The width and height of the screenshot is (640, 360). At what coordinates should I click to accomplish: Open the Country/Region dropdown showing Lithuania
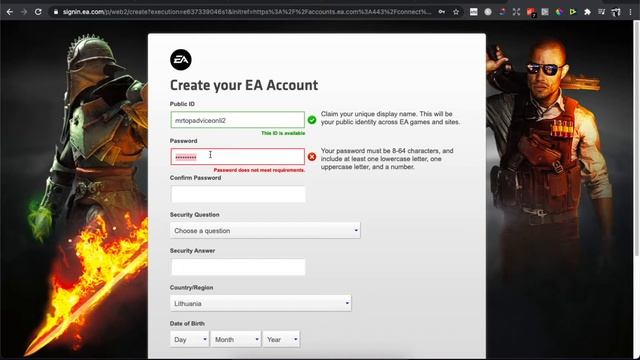[260, 303]
